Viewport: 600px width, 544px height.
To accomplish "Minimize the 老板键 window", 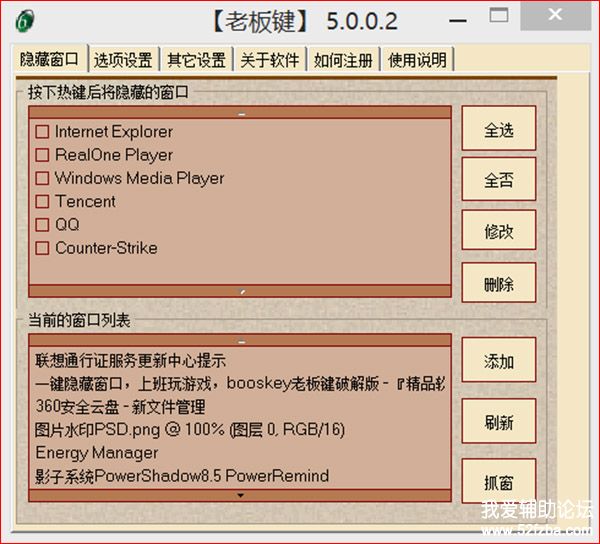I will 458,19.
